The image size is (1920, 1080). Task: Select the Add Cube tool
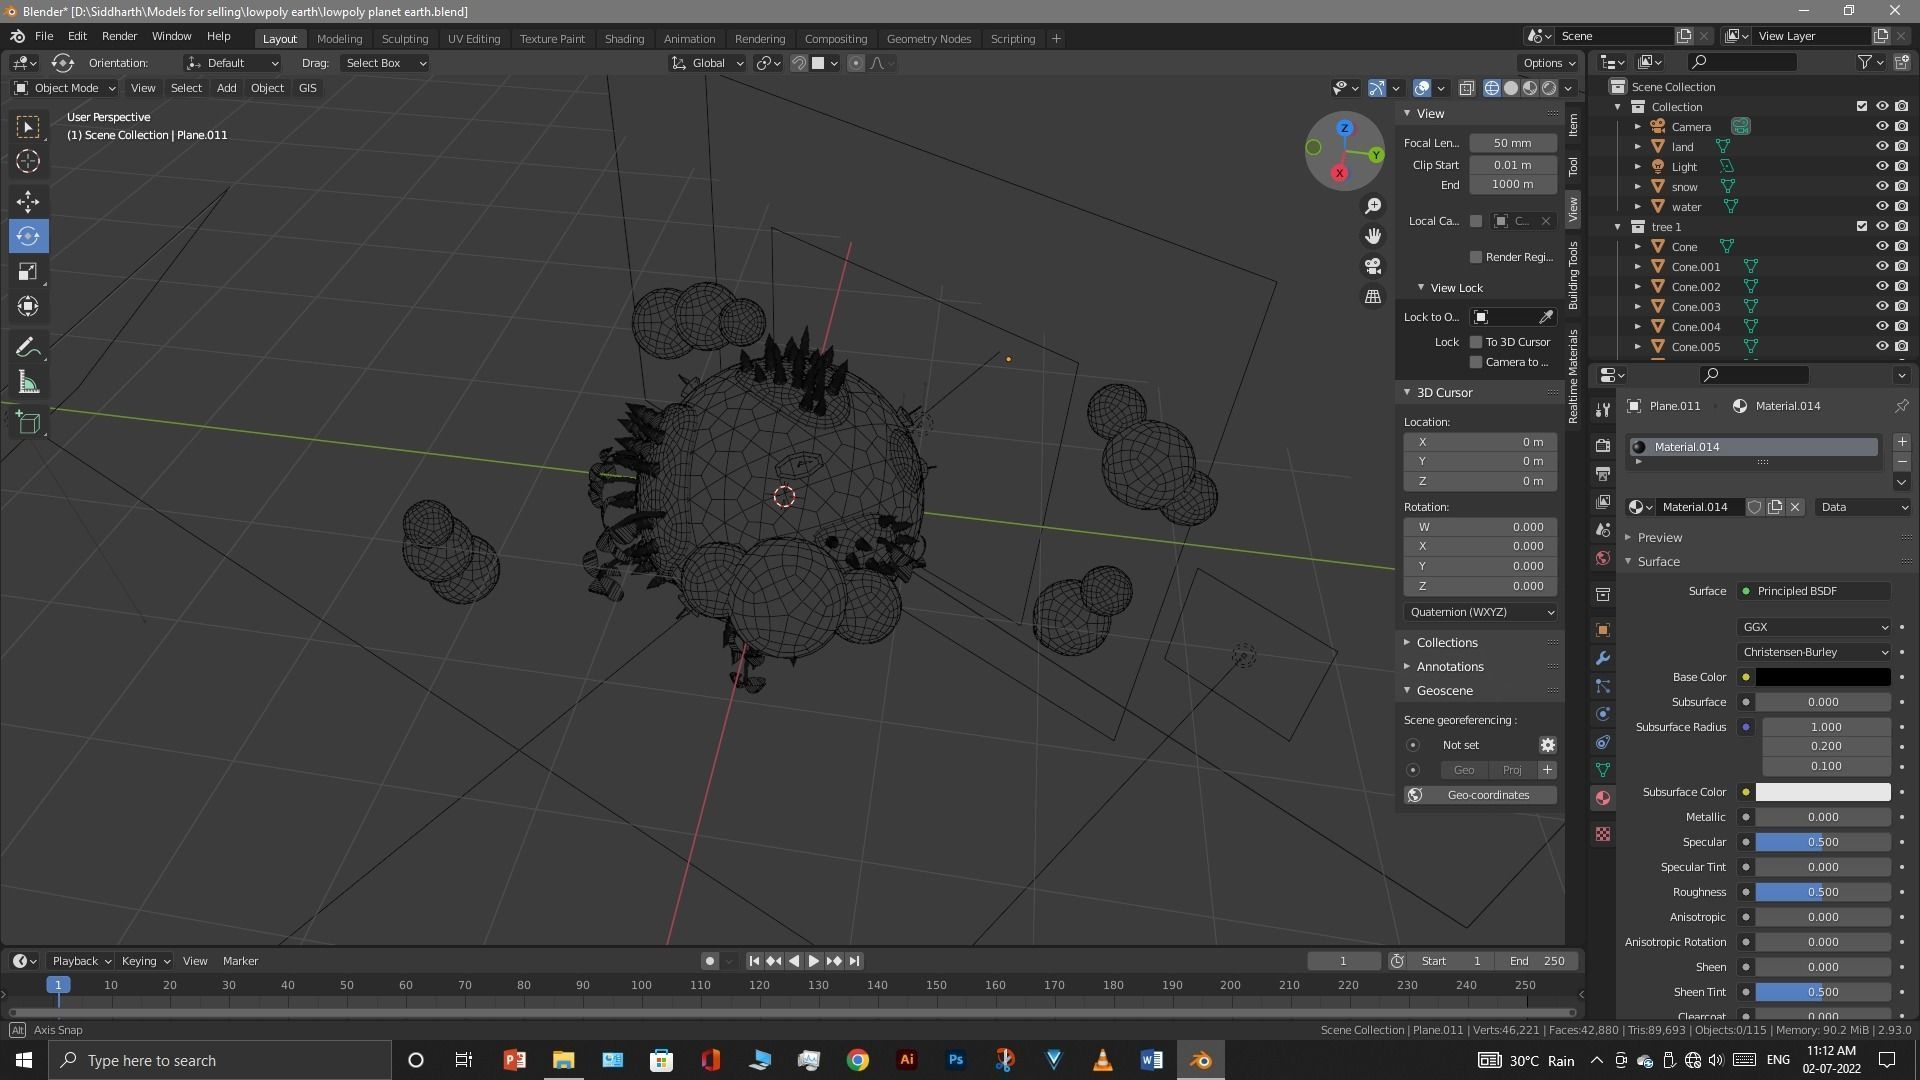(28, 423)
